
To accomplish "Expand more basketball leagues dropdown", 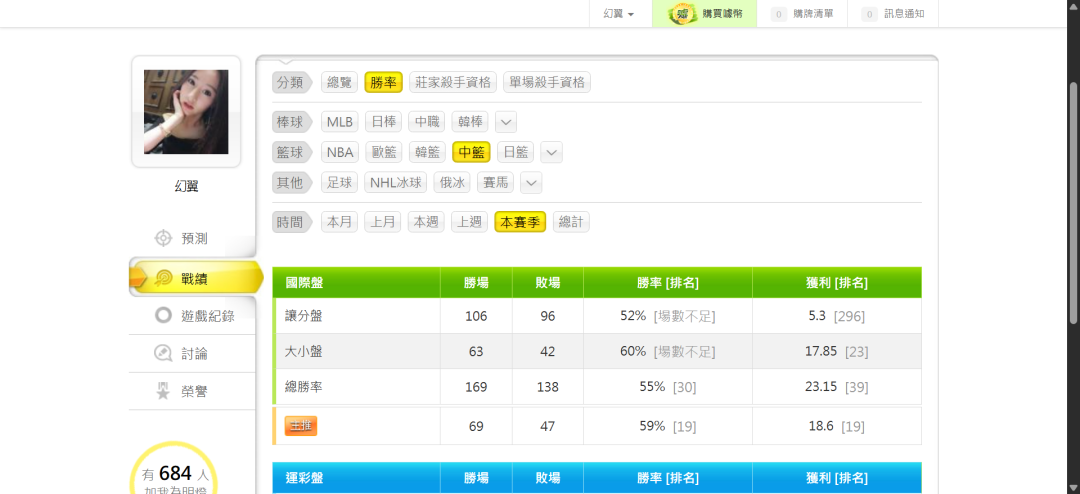I will click(x=551, y=152).
